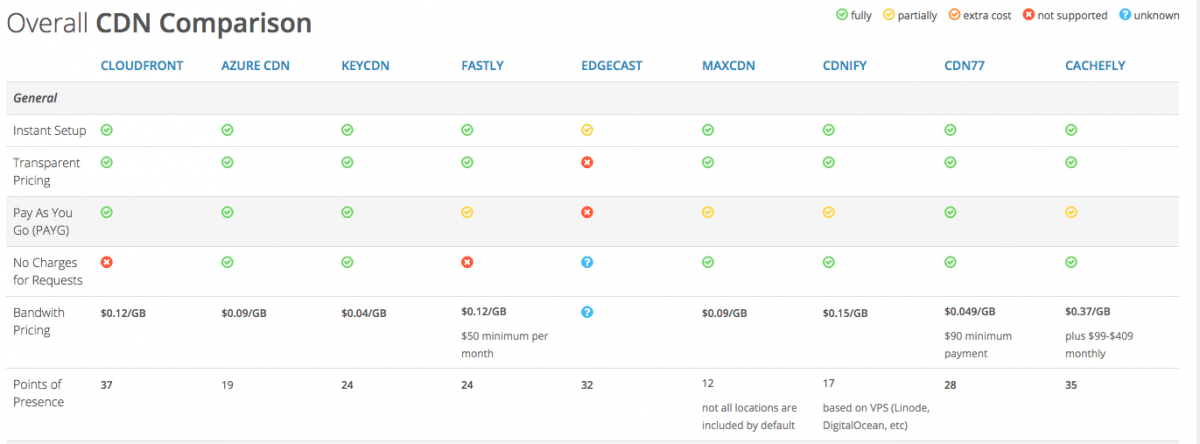The image size is (1200, 444).
Task: Click the red 'not supported' legend icon
Action: click(1027, 15)
